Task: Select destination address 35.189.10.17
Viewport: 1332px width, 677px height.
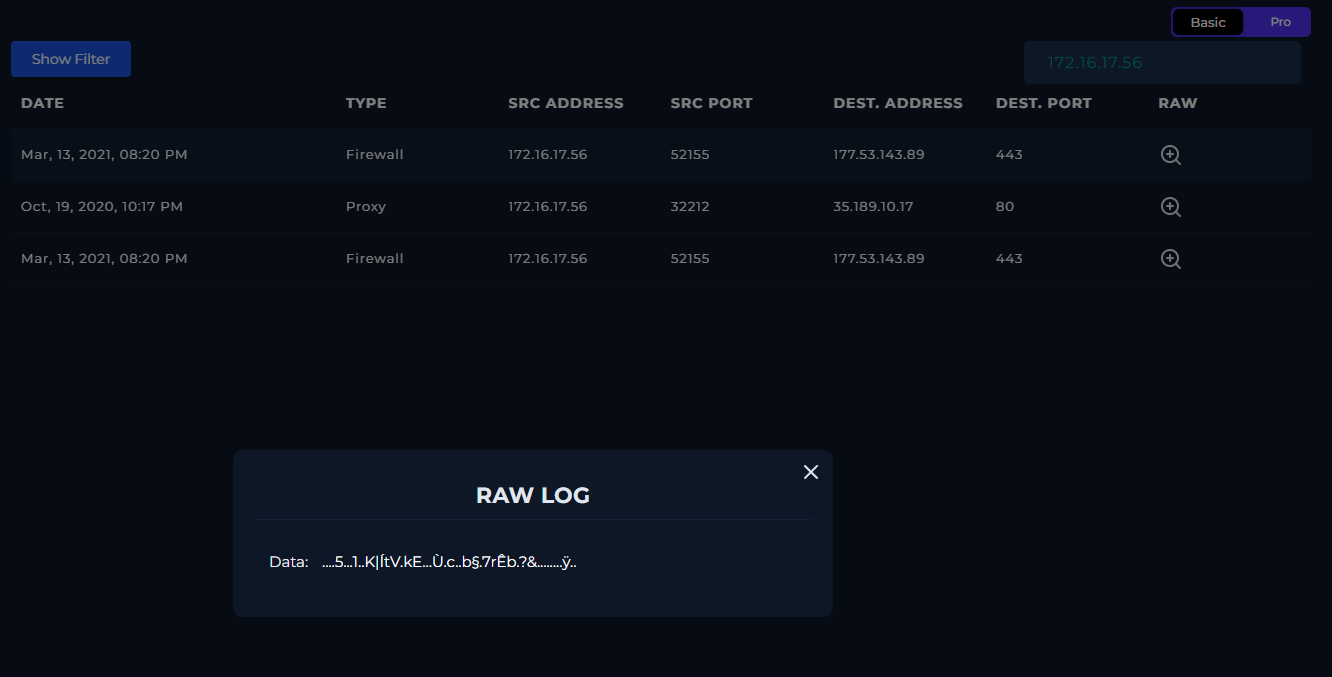Action: pos(872,207)
